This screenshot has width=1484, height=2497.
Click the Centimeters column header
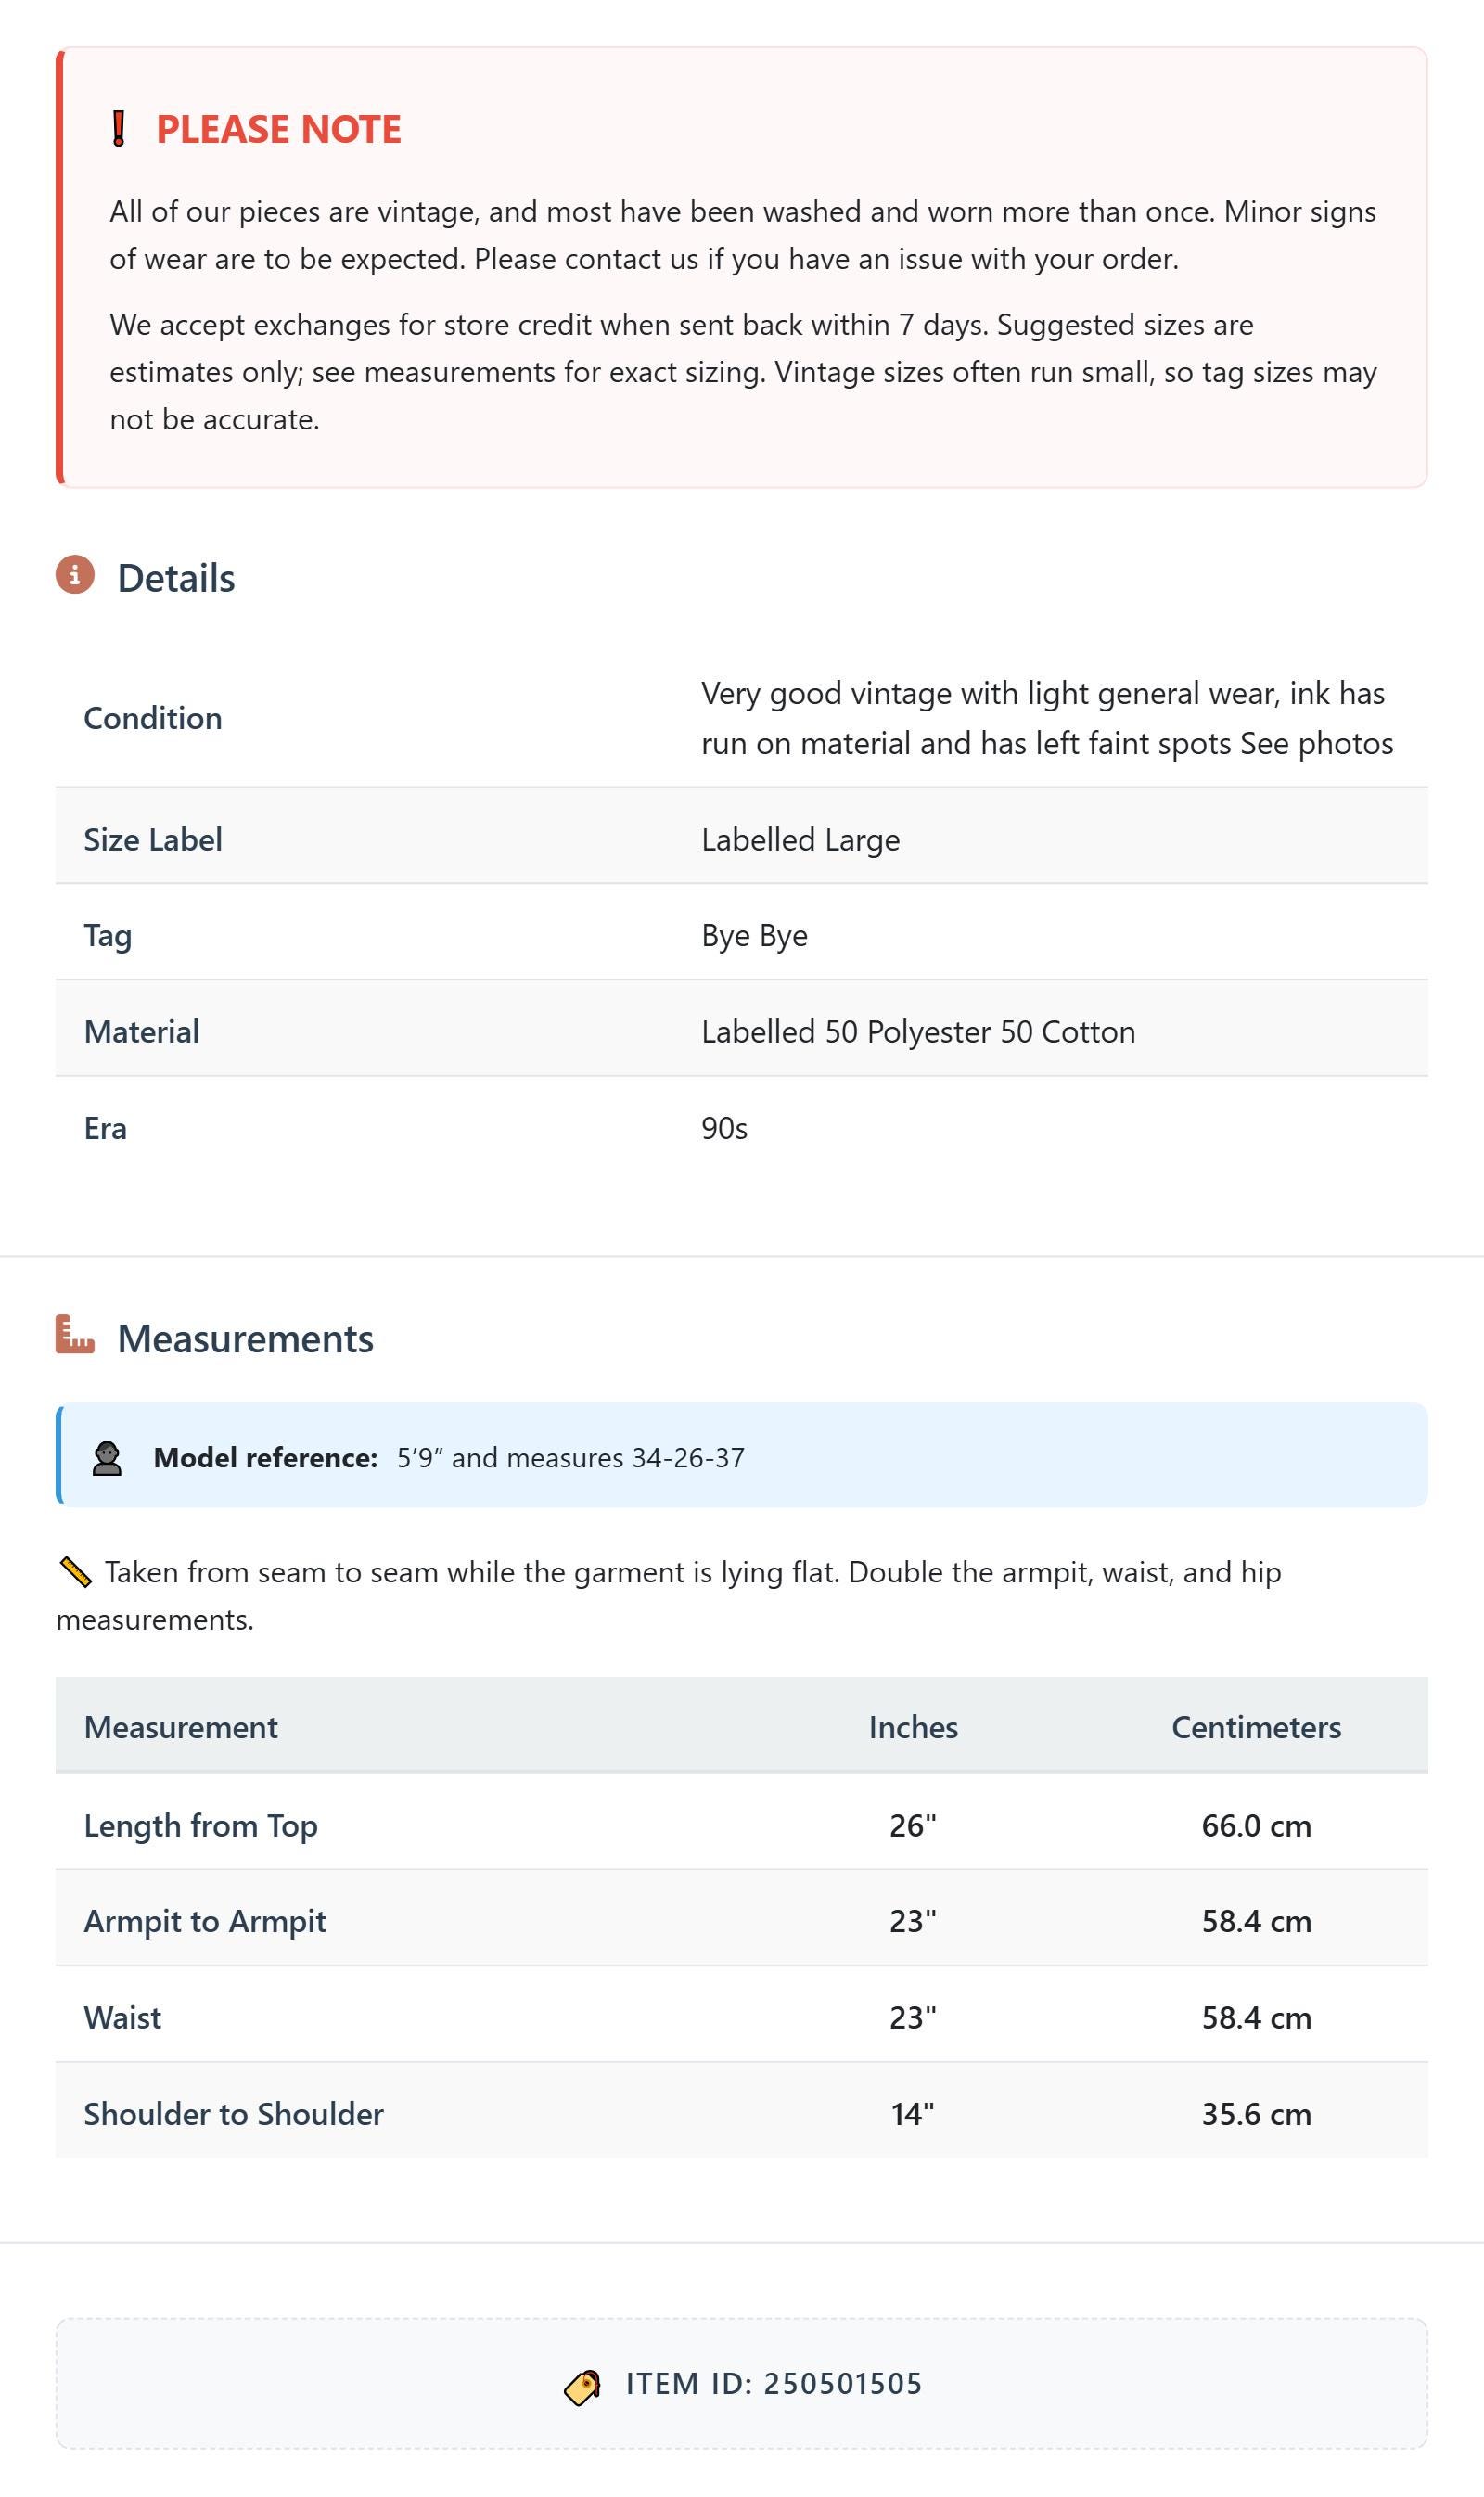(x=1256, y=1727)
